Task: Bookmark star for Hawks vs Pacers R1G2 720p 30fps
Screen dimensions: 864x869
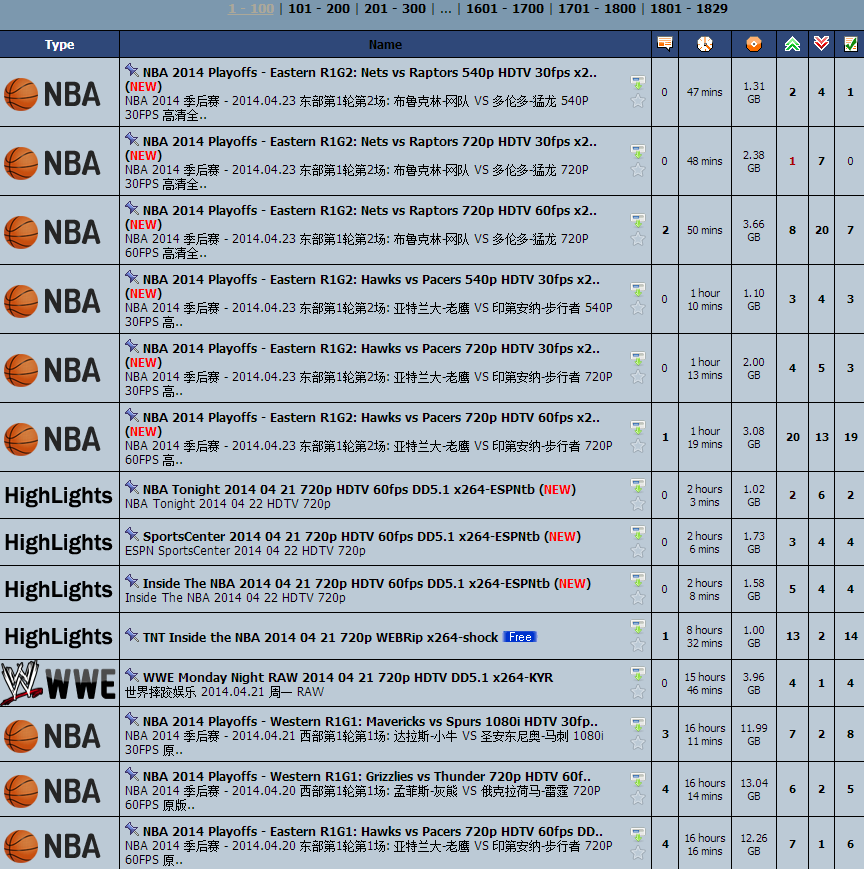Action: tap(638, 377)
